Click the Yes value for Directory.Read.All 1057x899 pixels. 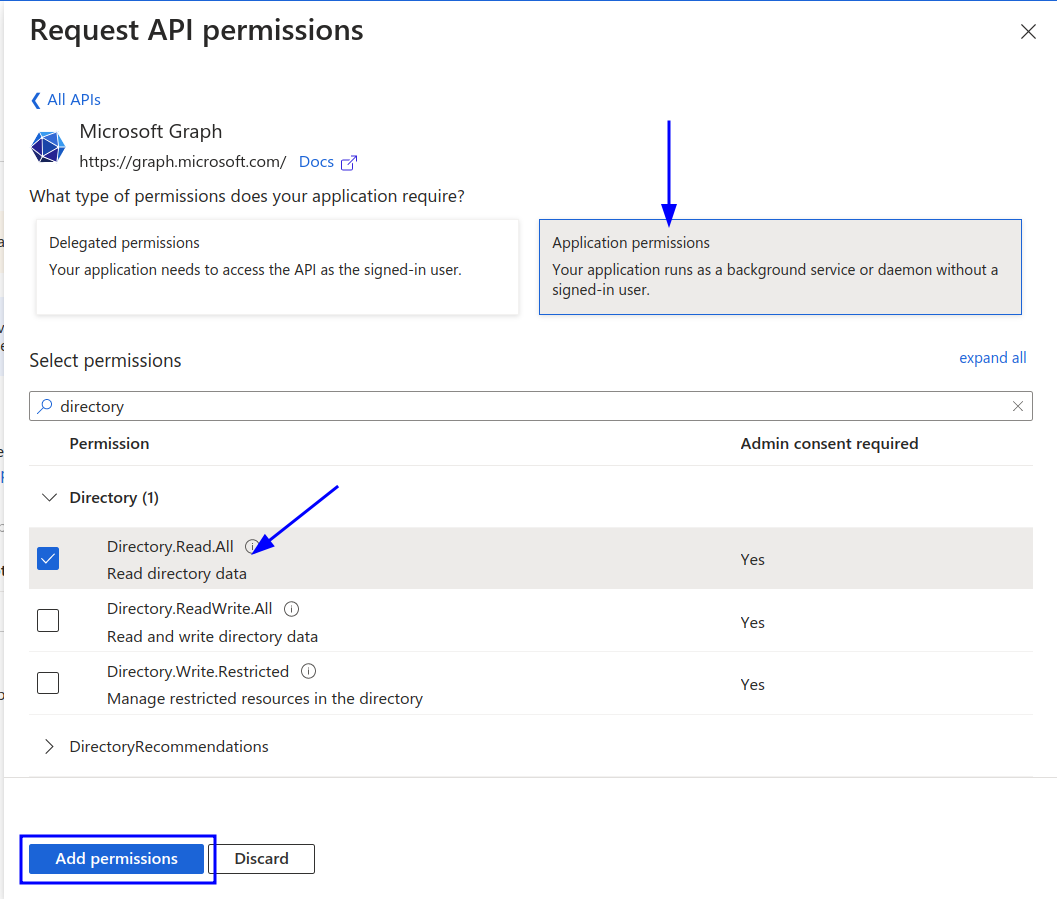tap(752, 560)
